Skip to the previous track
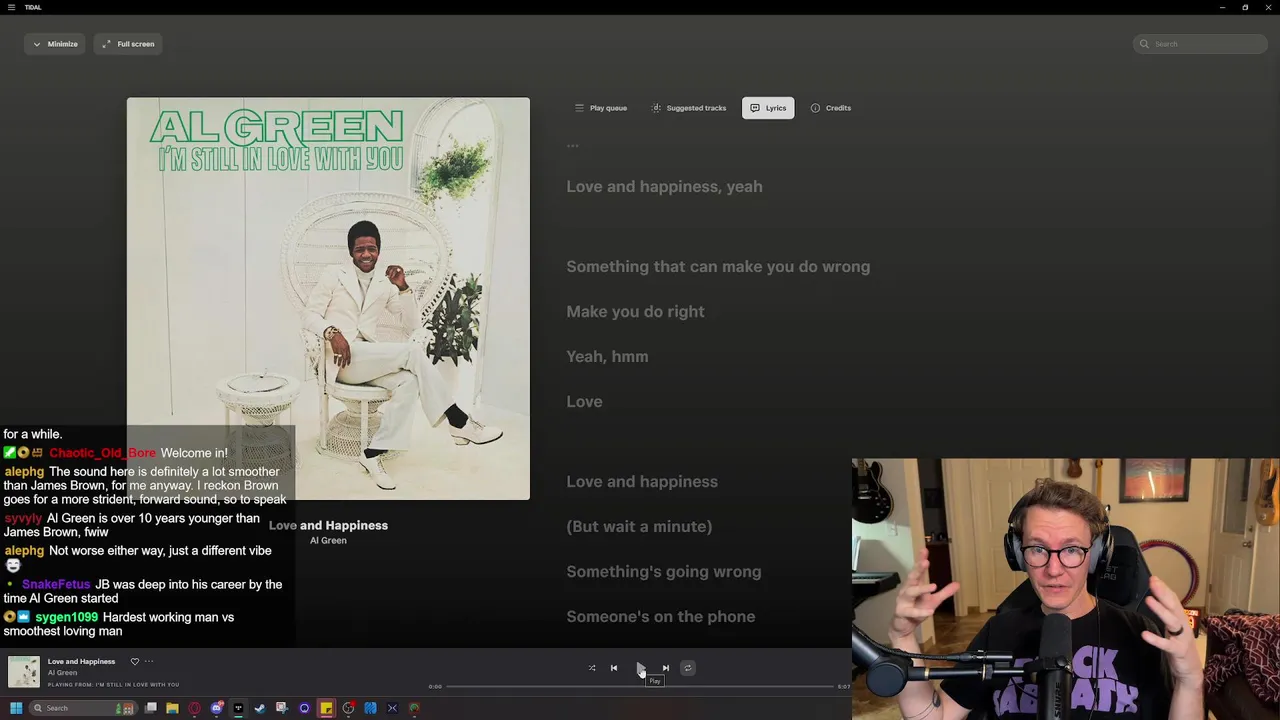The width and height of the screenshot is (1280, 720). click(x=614, y=668)
